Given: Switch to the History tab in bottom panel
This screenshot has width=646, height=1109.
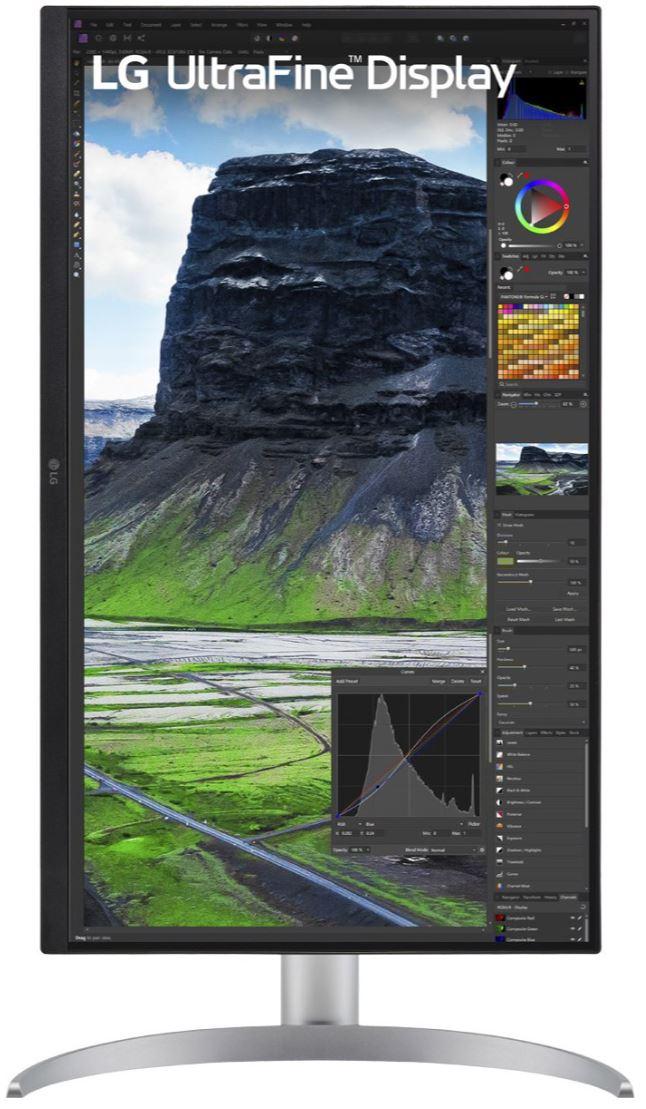Looking at the screenshot, I should point(550,898).
